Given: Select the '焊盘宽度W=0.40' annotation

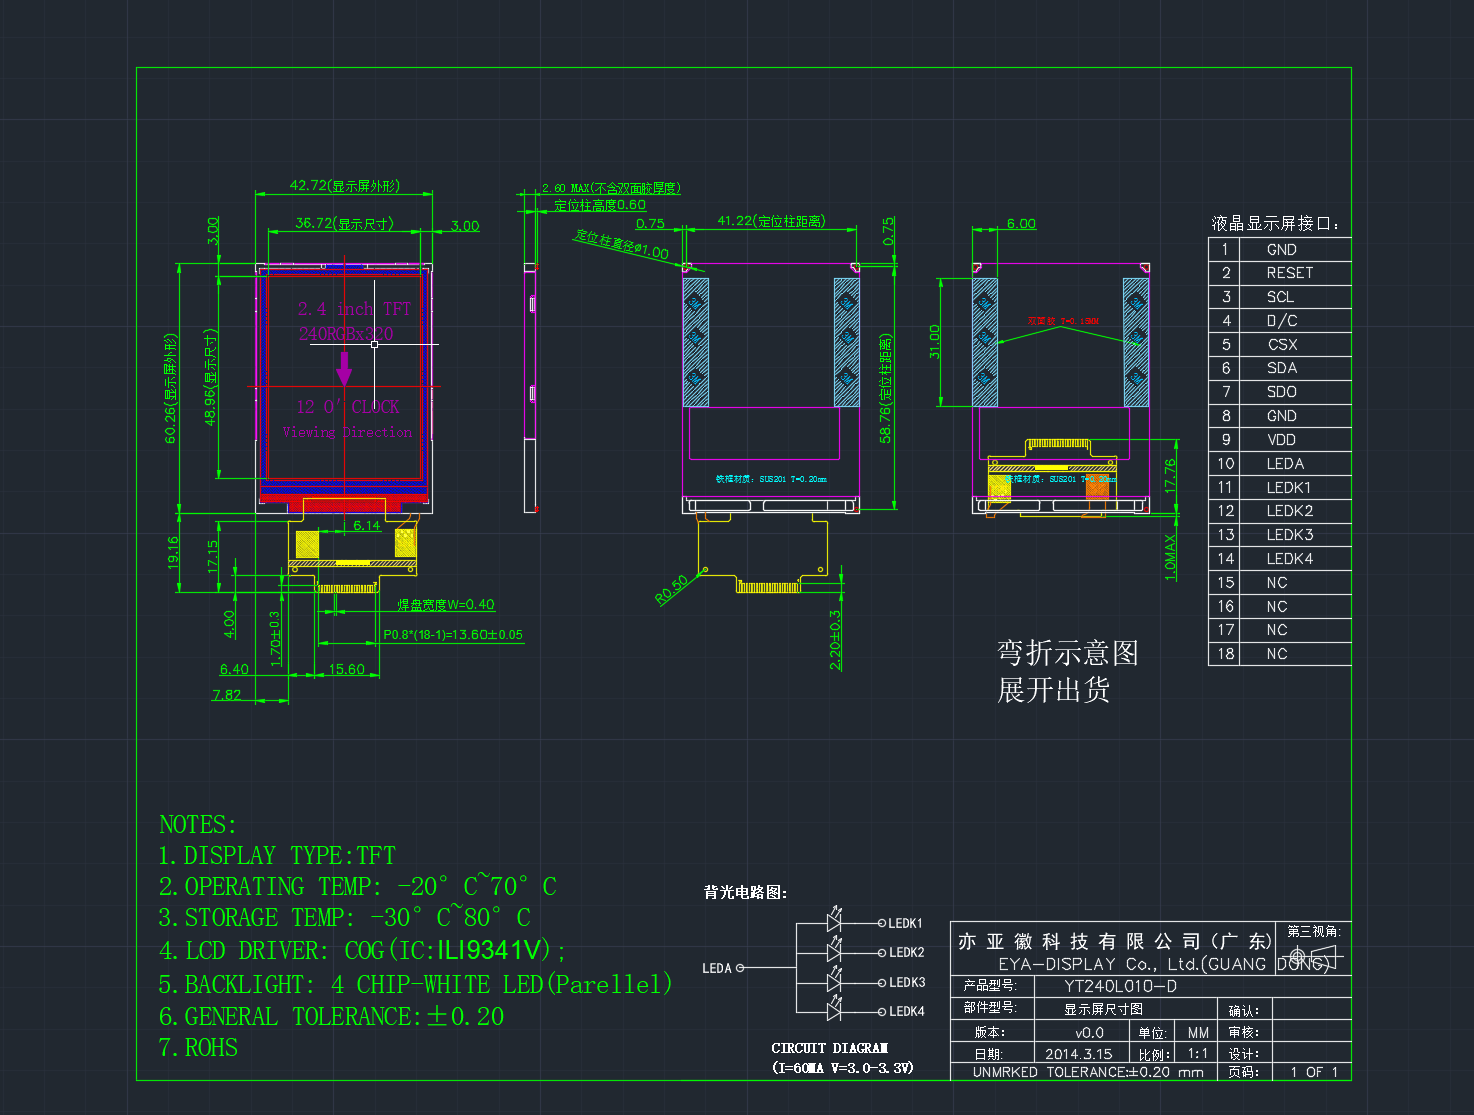Looking at the screenshot, I should 446,604.
